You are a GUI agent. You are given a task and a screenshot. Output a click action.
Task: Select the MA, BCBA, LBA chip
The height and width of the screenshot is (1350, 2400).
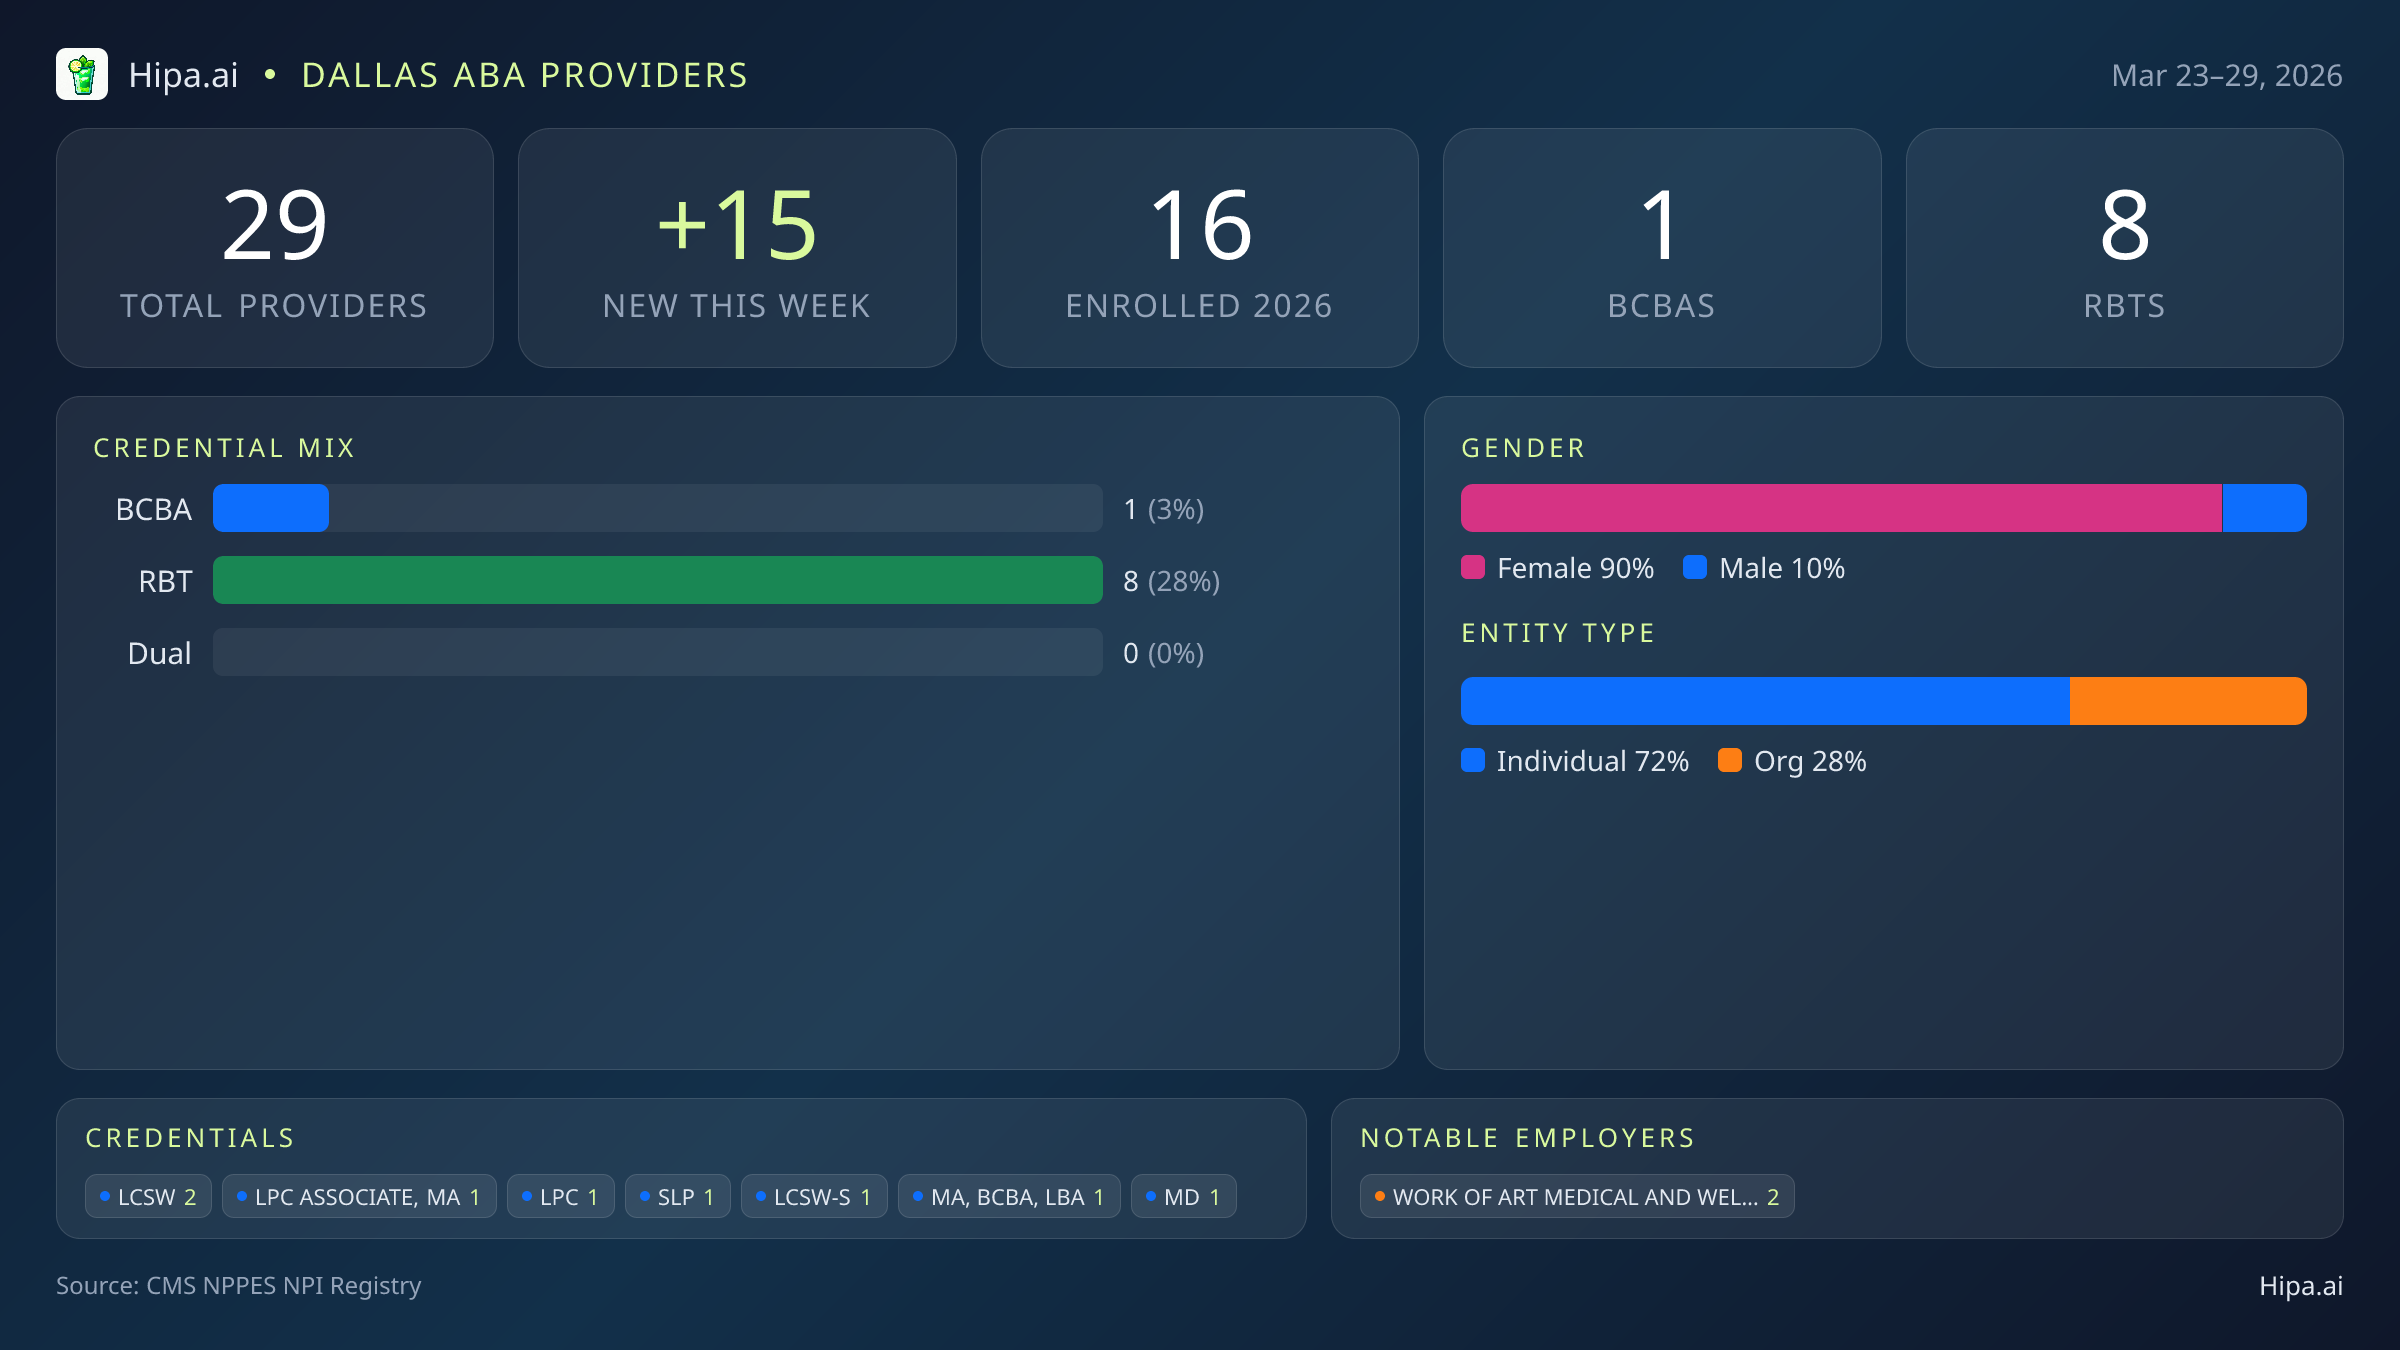point(1009,1197)
